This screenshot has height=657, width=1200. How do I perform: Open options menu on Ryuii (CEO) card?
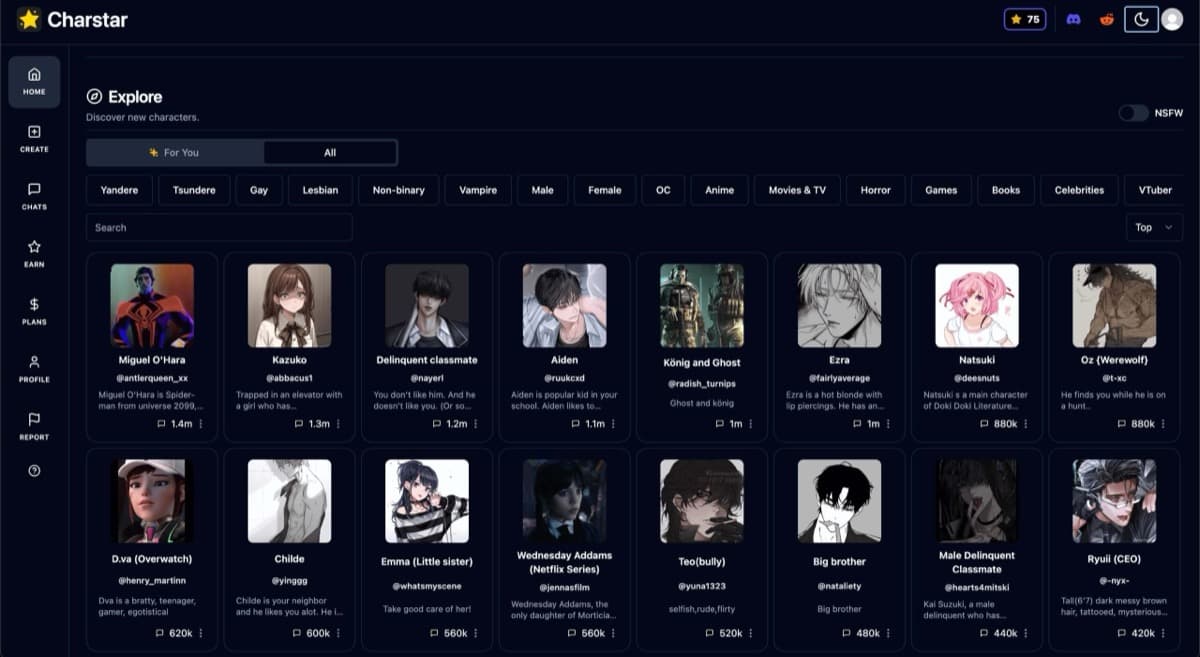[1162, 632]
